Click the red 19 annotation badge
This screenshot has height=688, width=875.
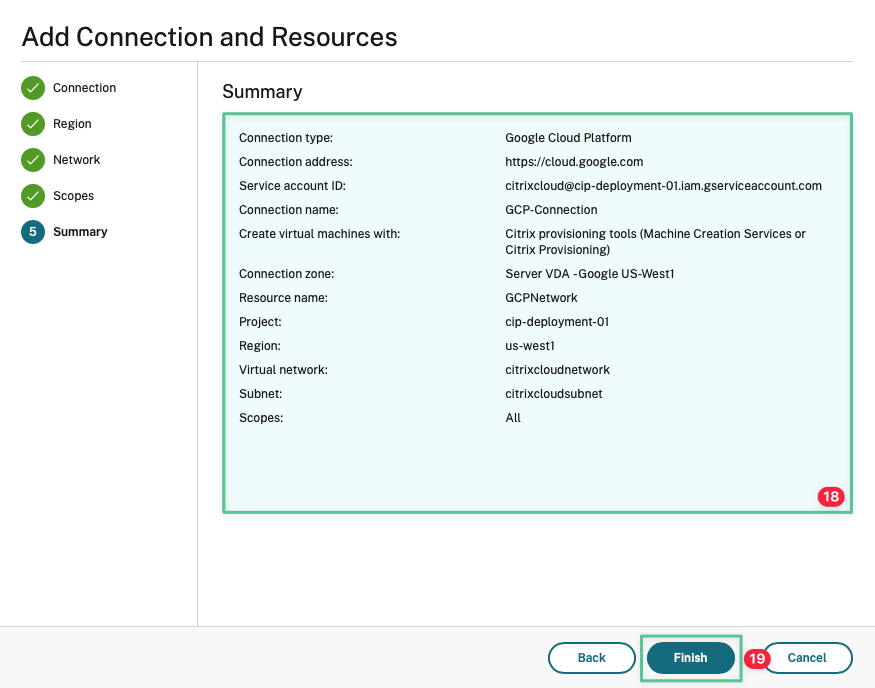point(757,659)
